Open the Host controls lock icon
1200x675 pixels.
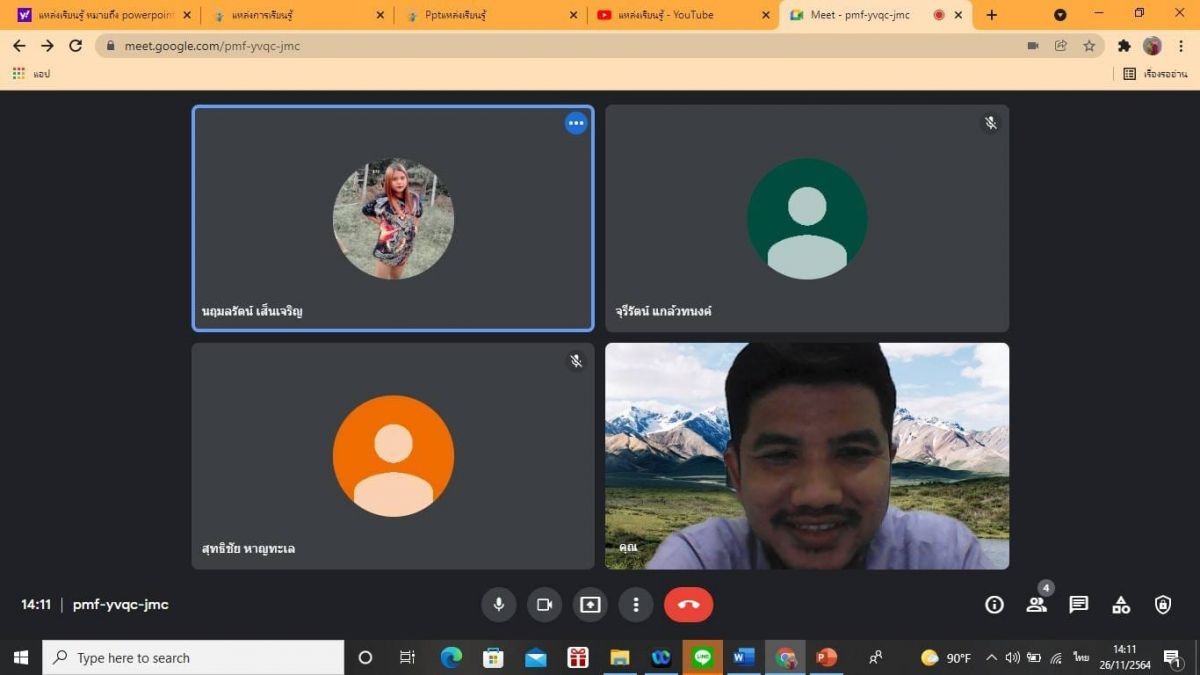pos(1163,604)
